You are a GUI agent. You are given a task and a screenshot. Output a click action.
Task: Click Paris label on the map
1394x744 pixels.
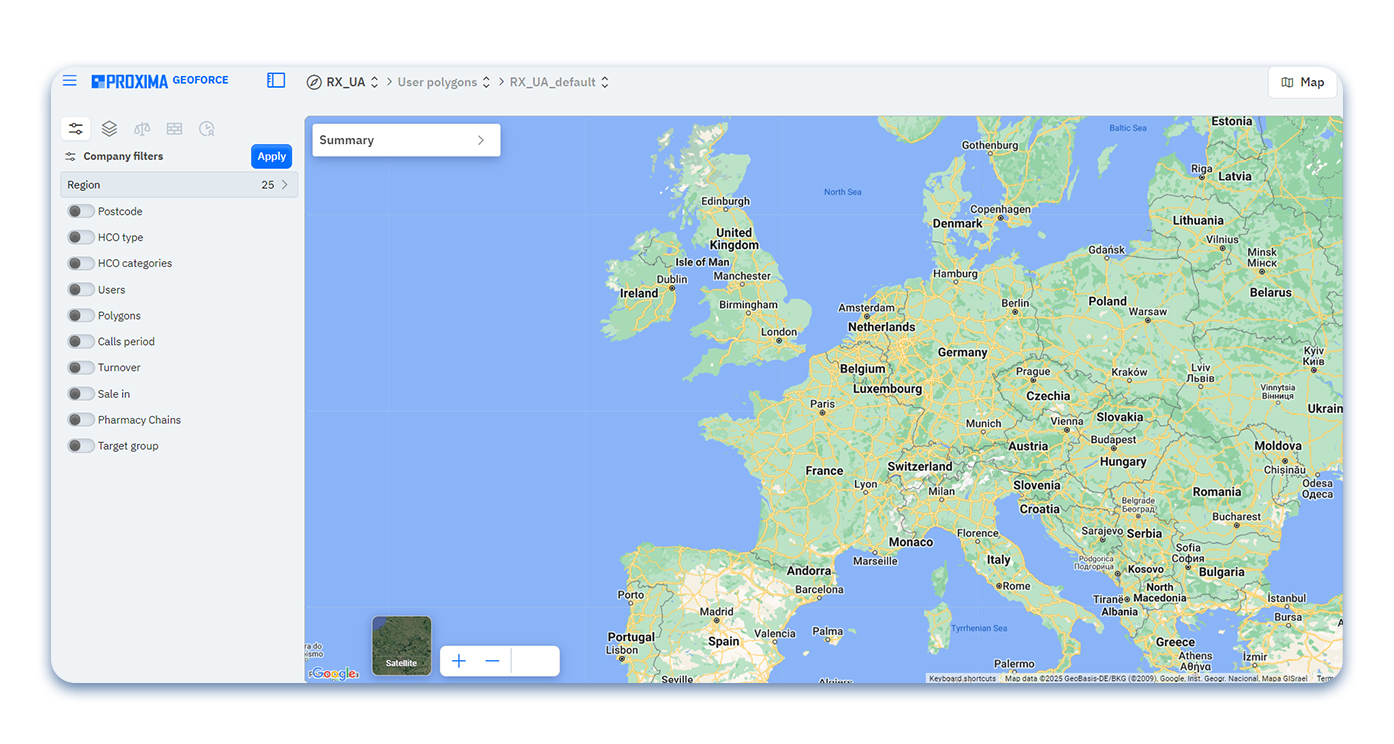(822, 405)
